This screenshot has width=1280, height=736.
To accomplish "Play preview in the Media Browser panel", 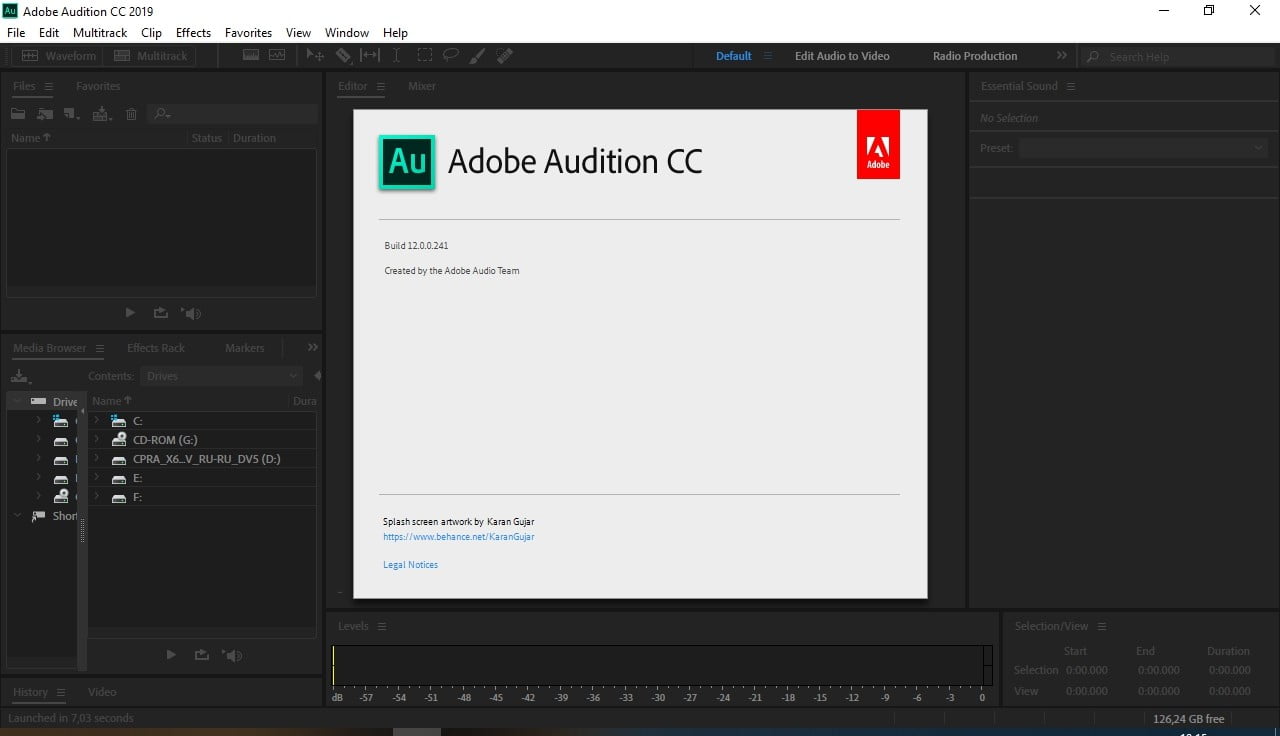I will click(x=171, y=655).
